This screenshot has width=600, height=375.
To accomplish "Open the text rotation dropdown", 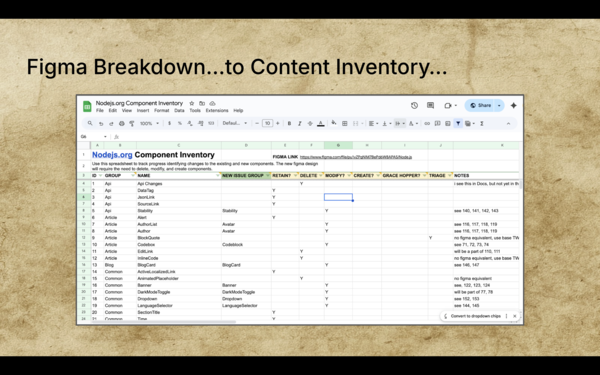I will pyautogui.click(x=413, y=124).
